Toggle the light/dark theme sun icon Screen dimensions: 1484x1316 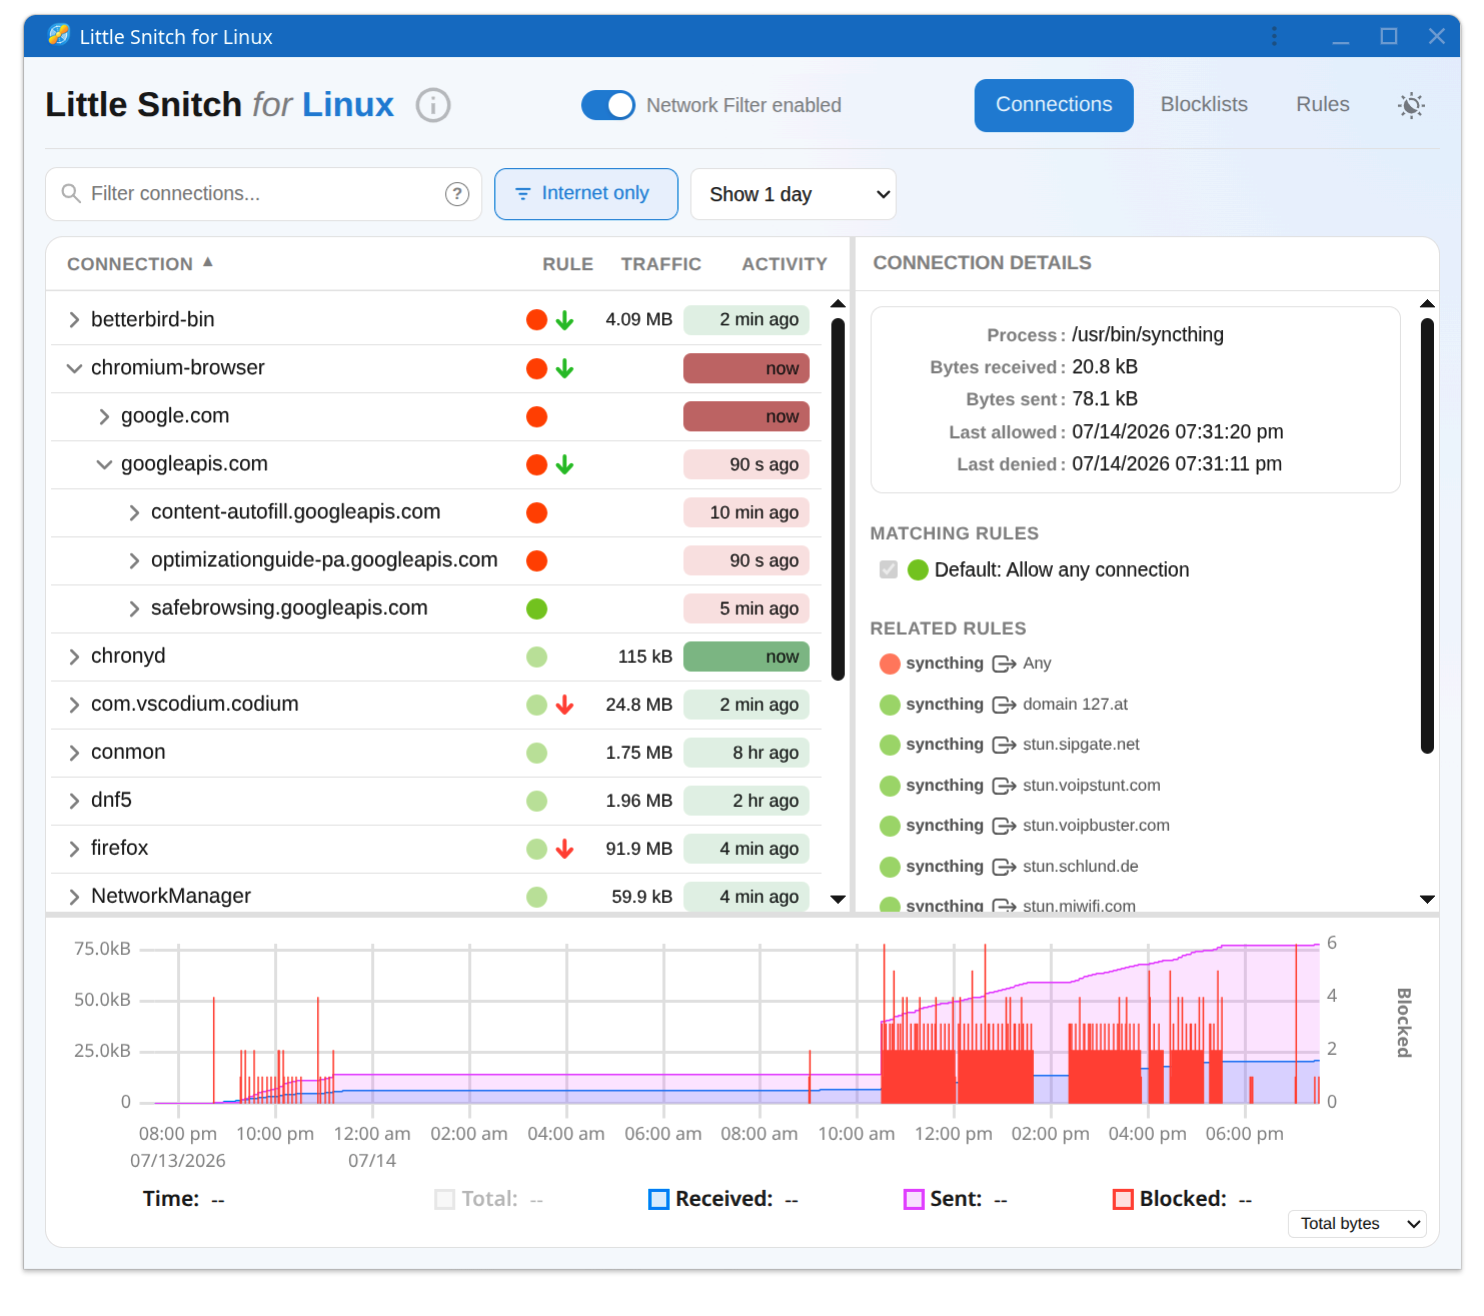click(1411, 105)
